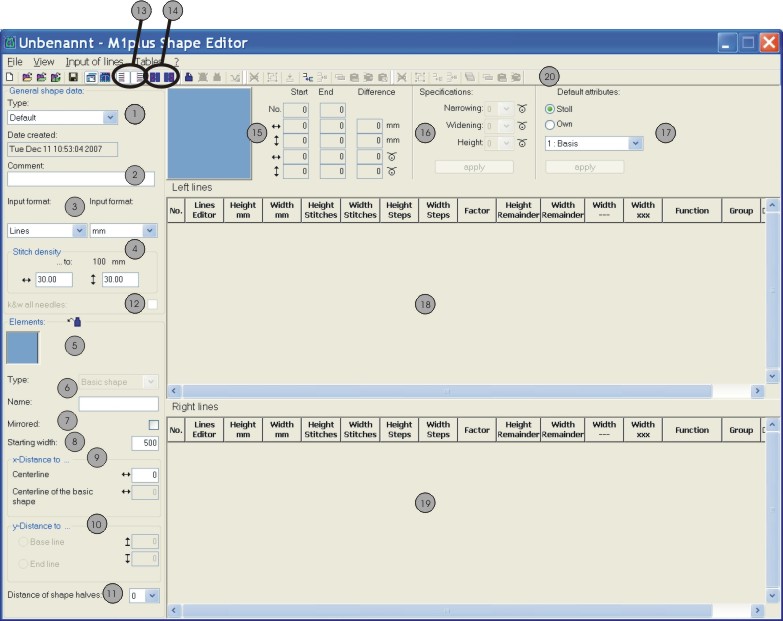
Task: Click the New document toolbar icon
Action: 10,77
